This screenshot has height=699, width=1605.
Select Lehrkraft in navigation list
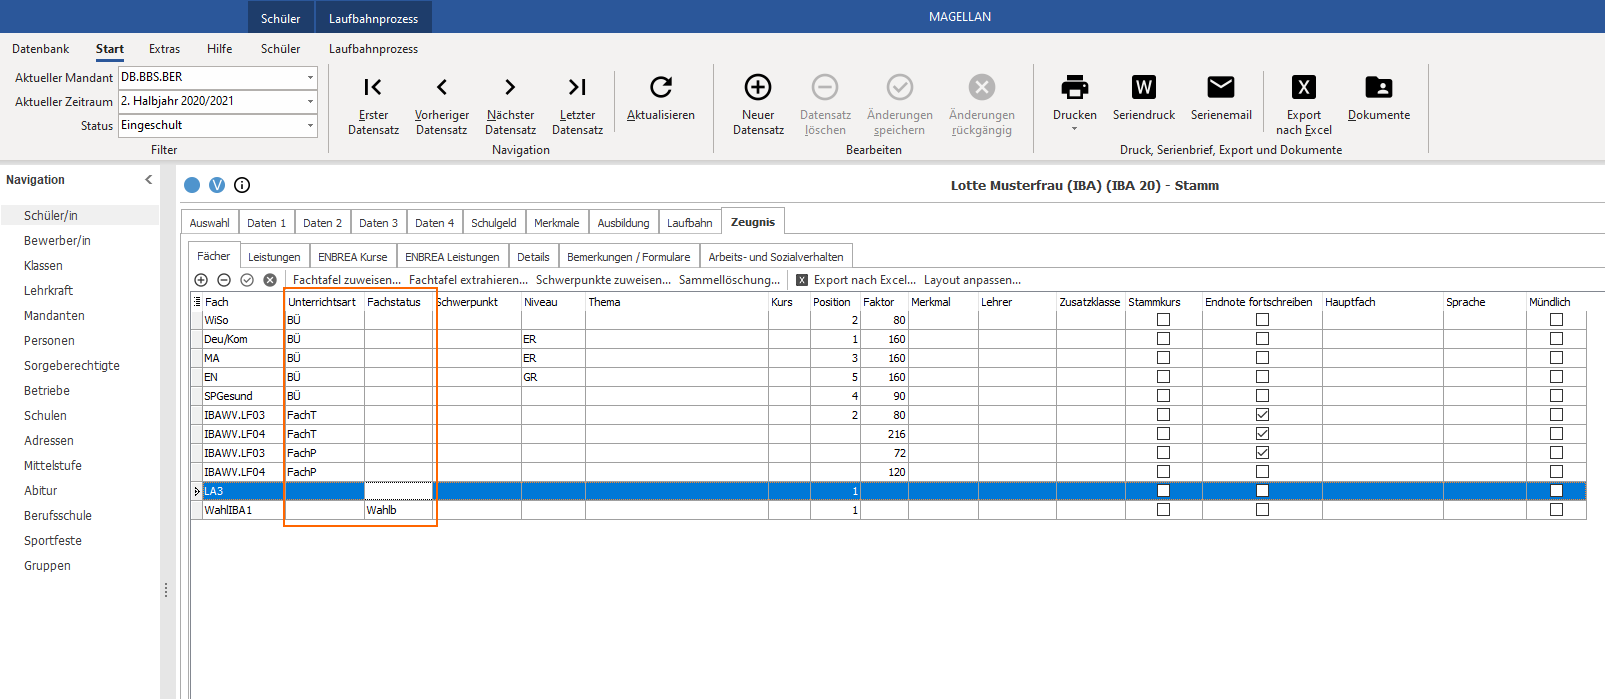(49, 291)
